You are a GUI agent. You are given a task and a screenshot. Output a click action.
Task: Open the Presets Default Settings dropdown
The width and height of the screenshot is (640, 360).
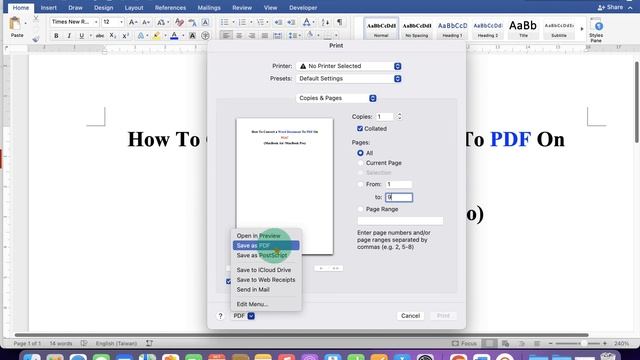pyautogui.click(x=349, y=79)
